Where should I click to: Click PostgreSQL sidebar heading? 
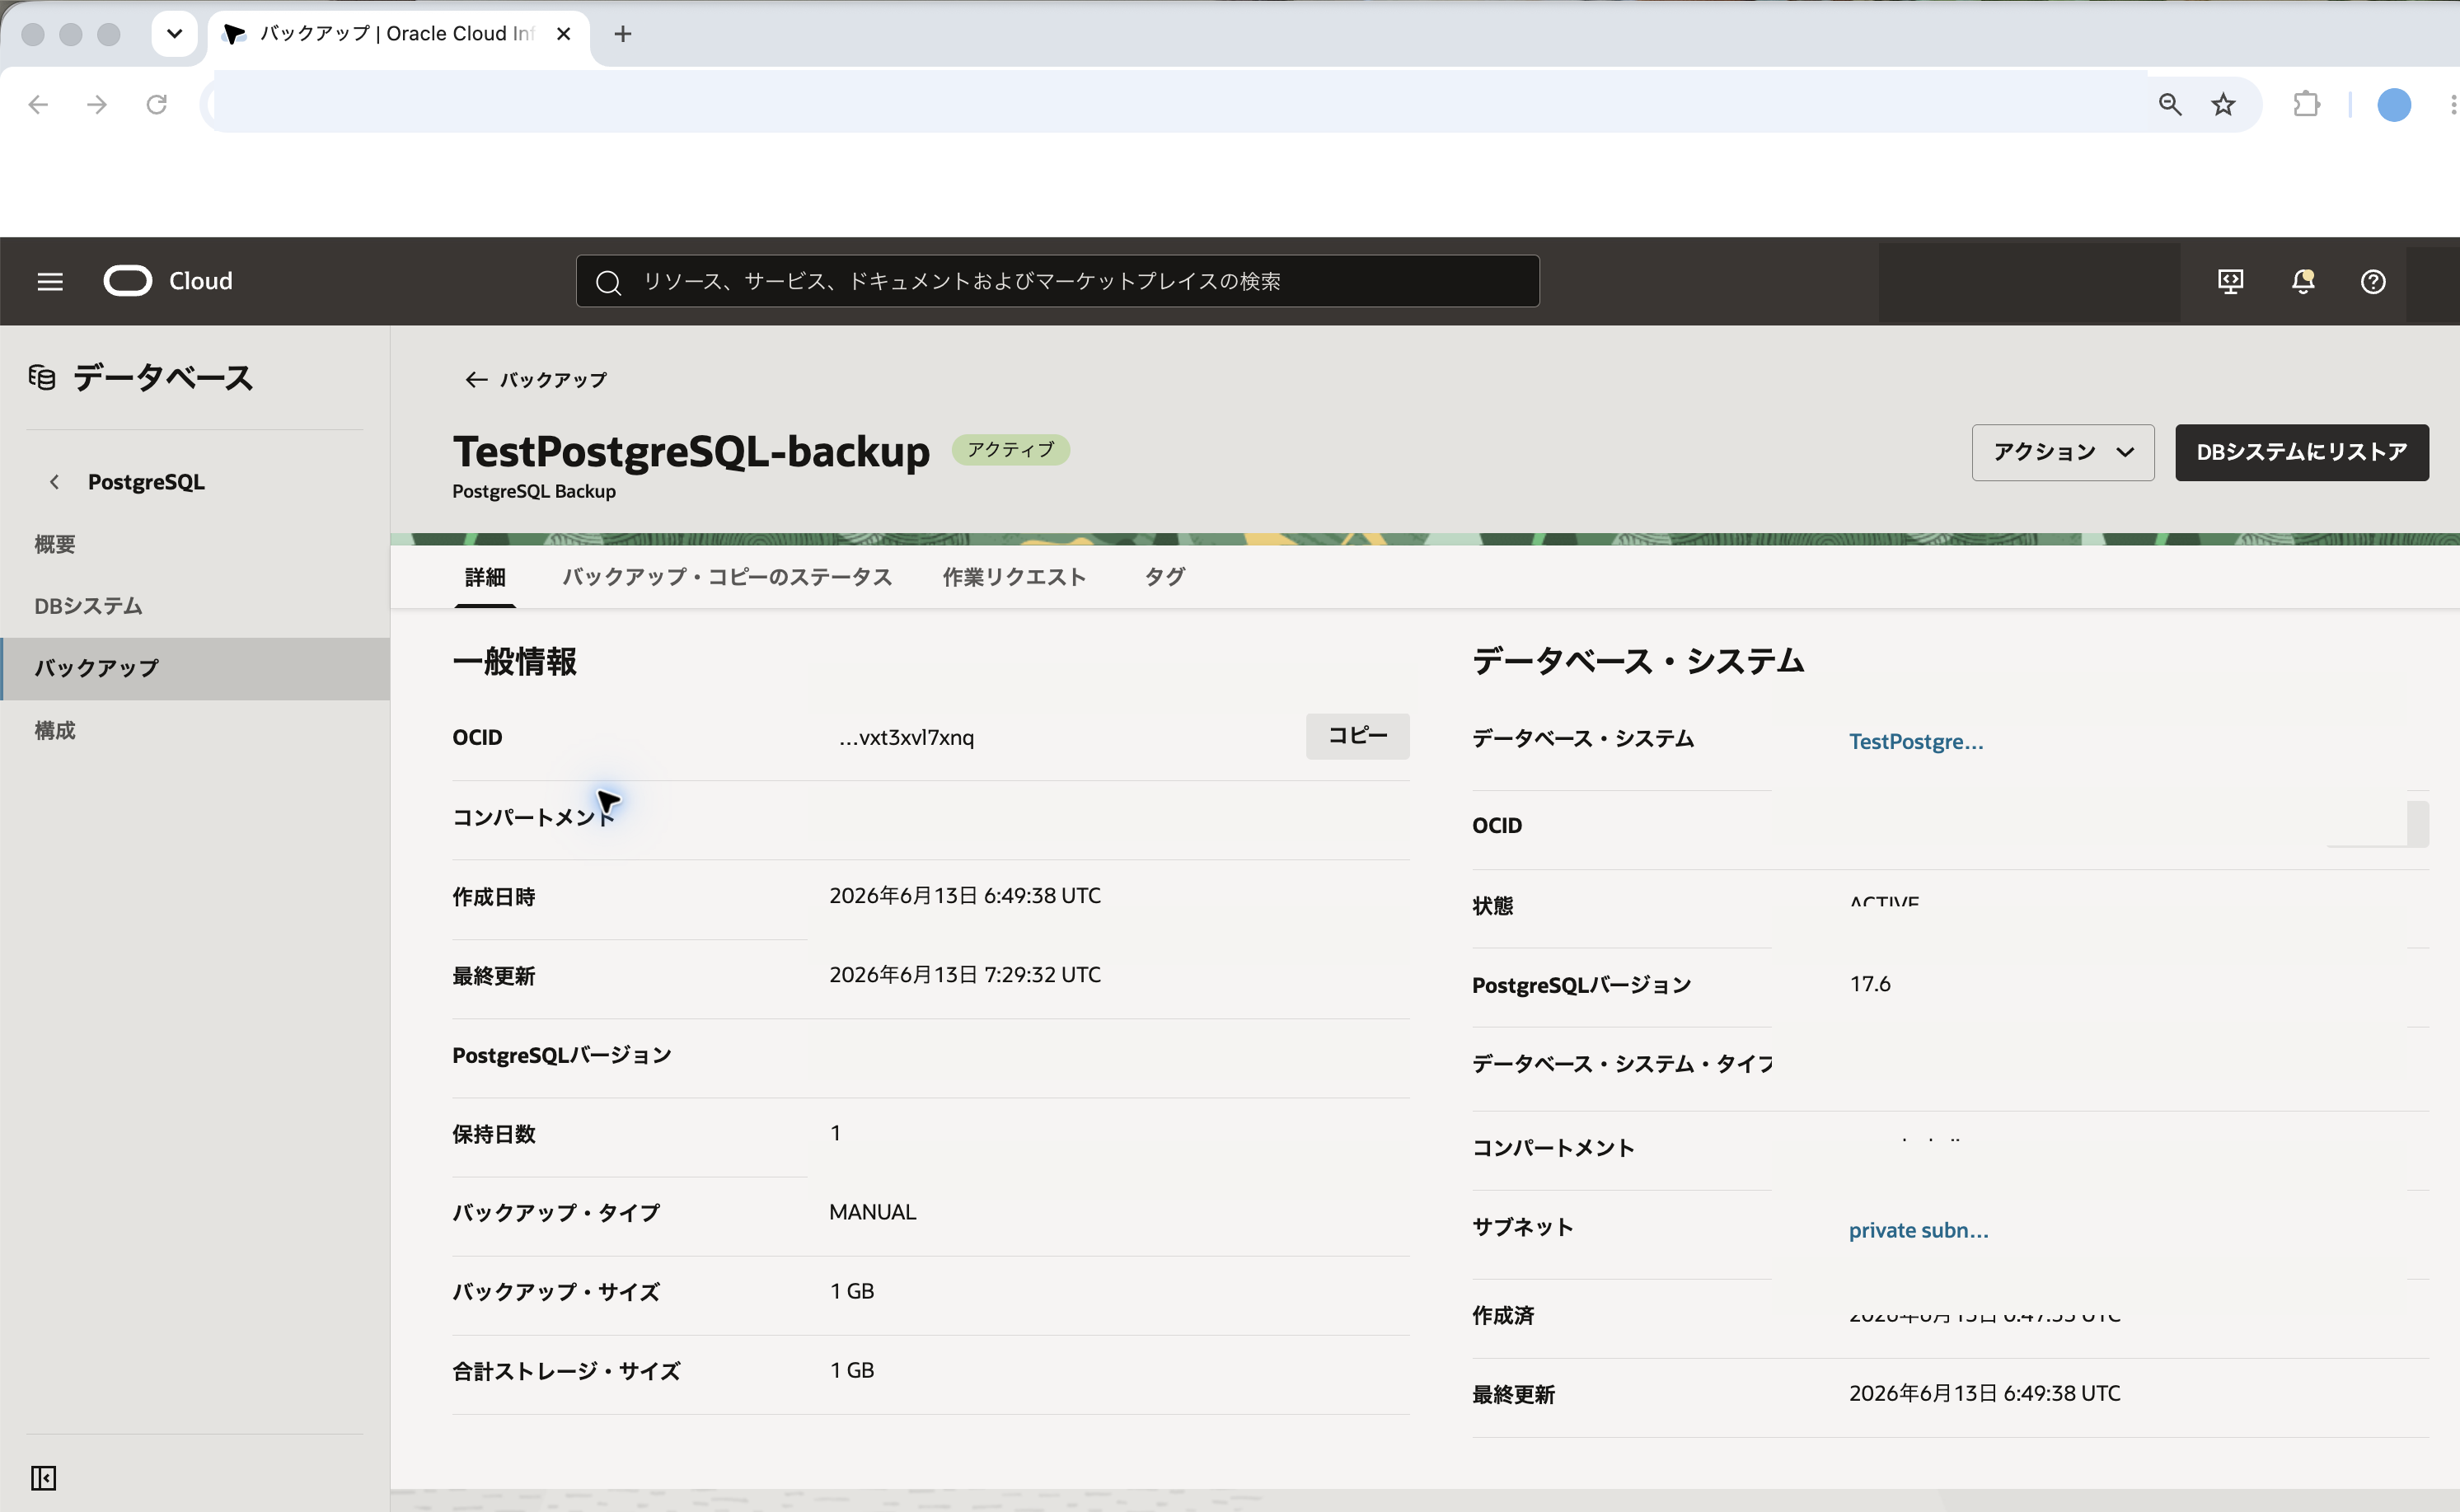click(x=146, y=482)
